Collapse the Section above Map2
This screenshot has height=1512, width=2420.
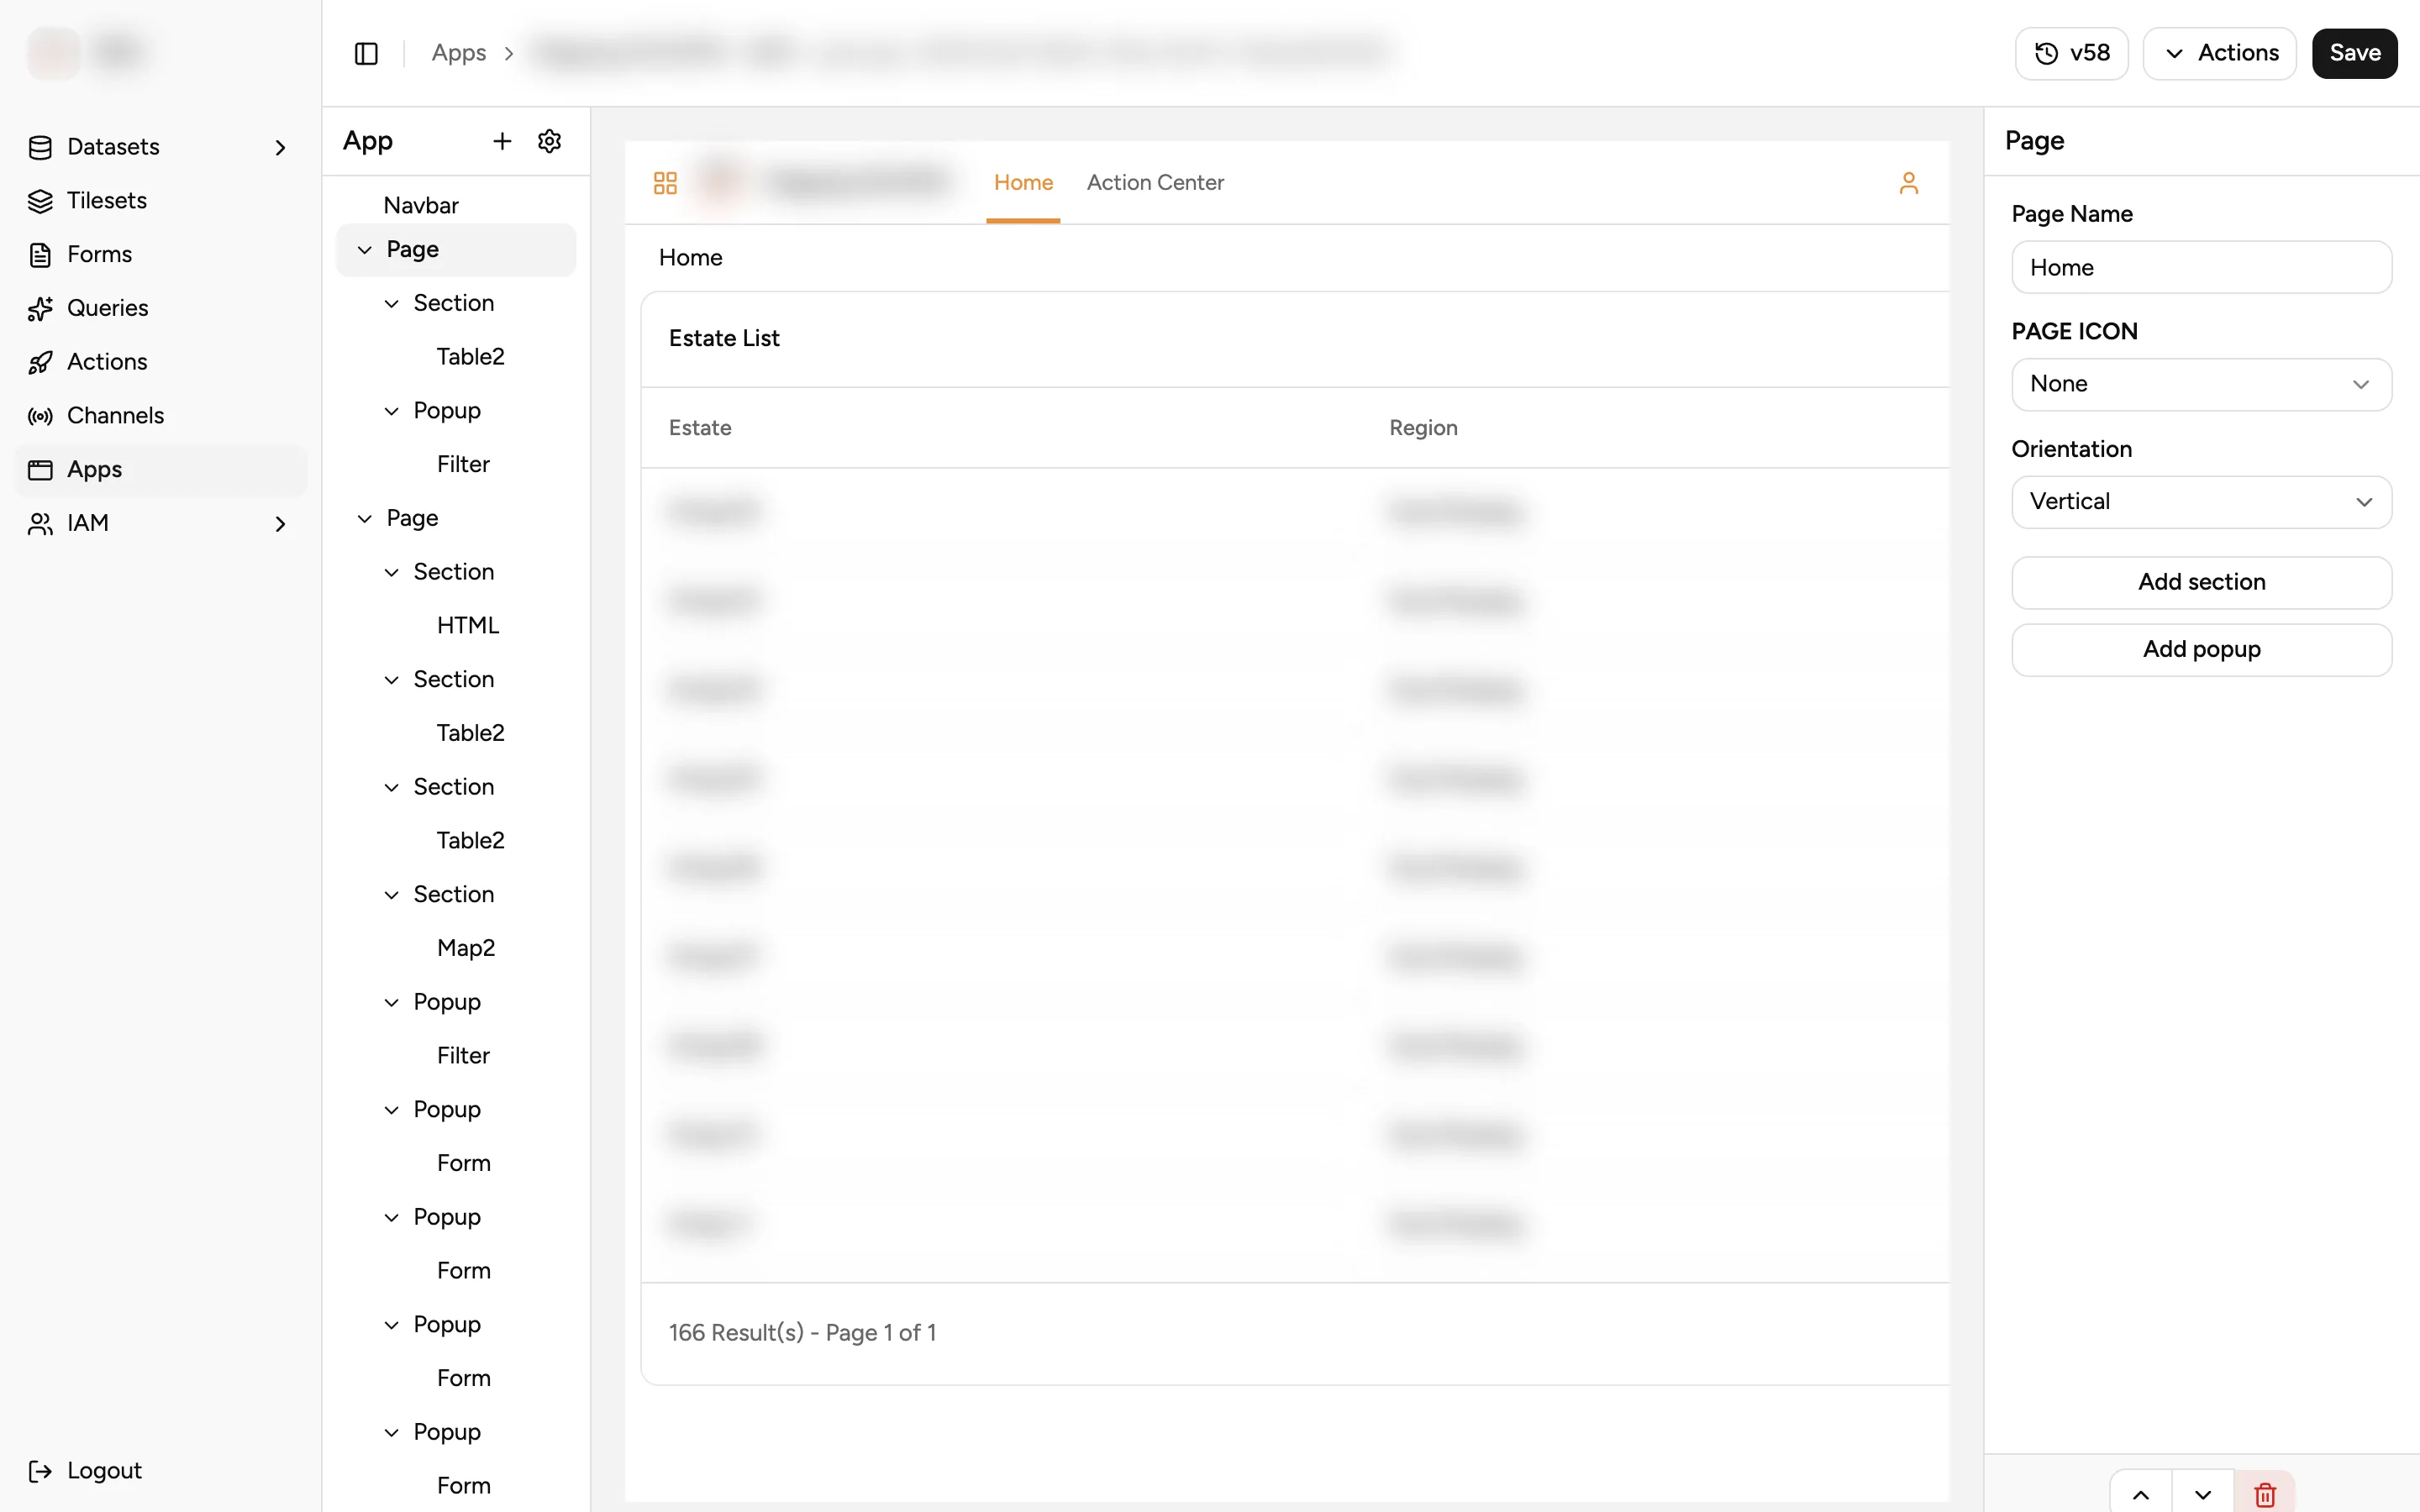(392, 895)
